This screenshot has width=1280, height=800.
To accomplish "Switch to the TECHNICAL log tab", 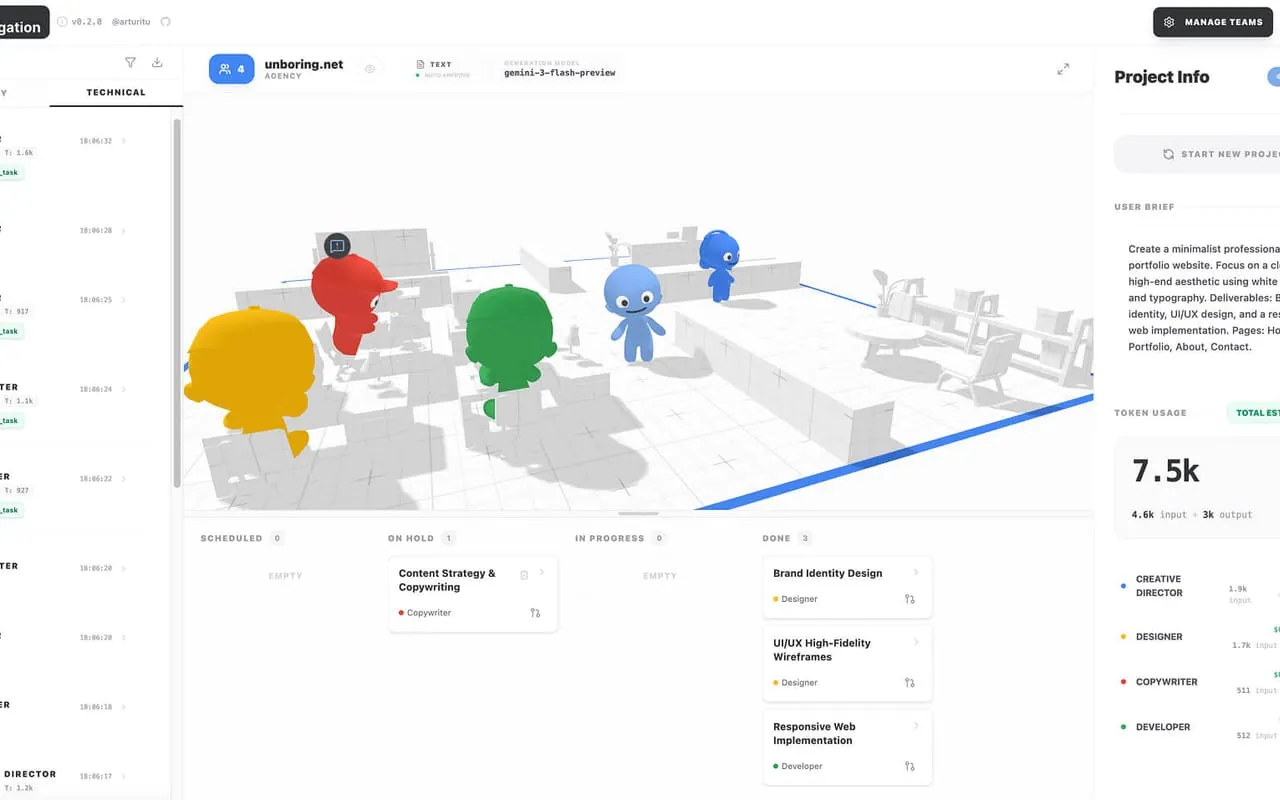I will pyautogui.click(x=116, y=92).
